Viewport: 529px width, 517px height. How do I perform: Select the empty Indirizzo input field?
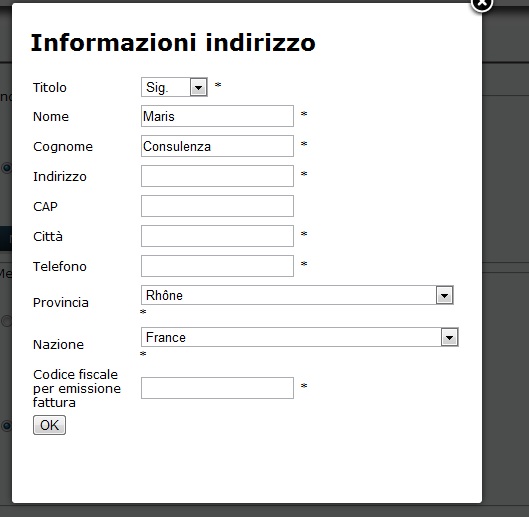pos(217,176)
